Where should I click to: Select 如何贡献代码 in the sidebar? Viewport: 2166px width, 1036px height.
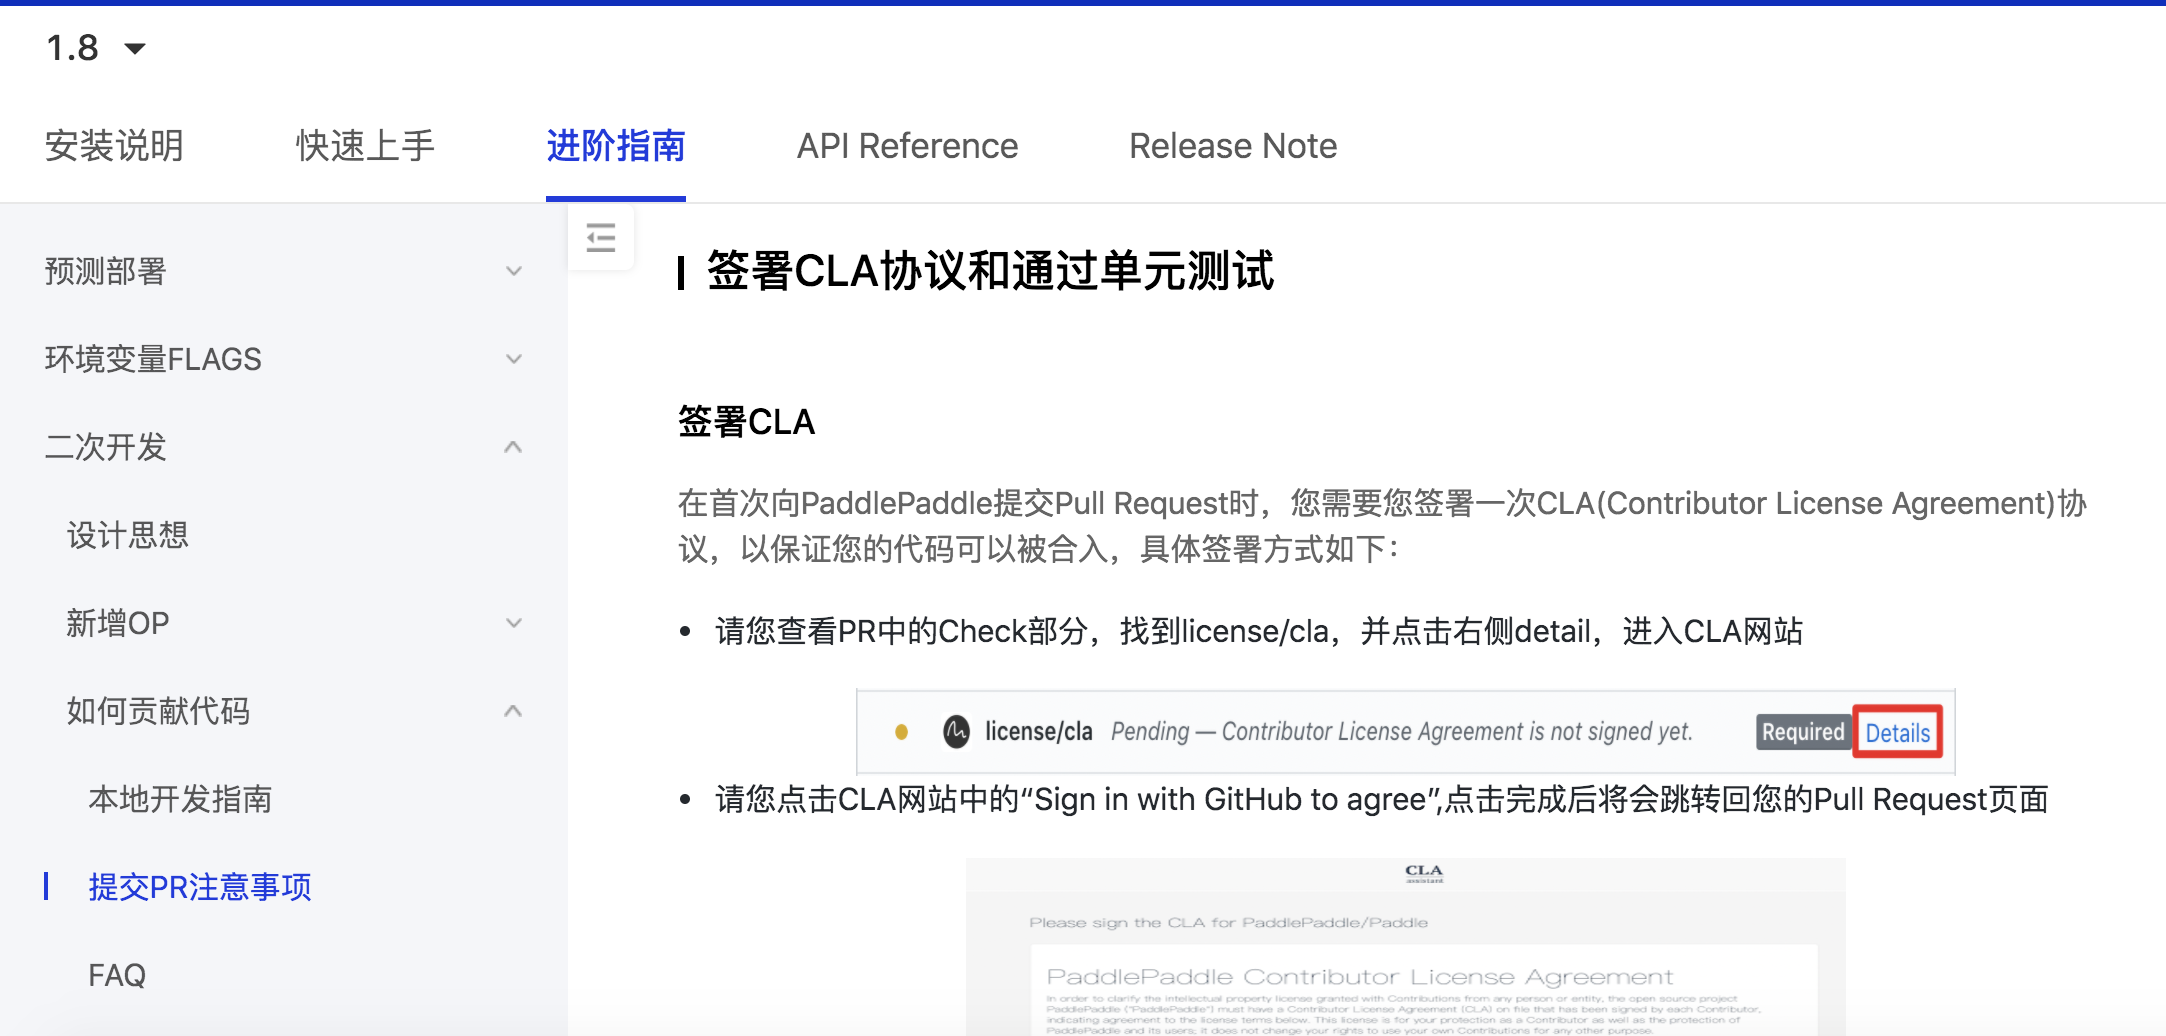[x=158, y=711]
